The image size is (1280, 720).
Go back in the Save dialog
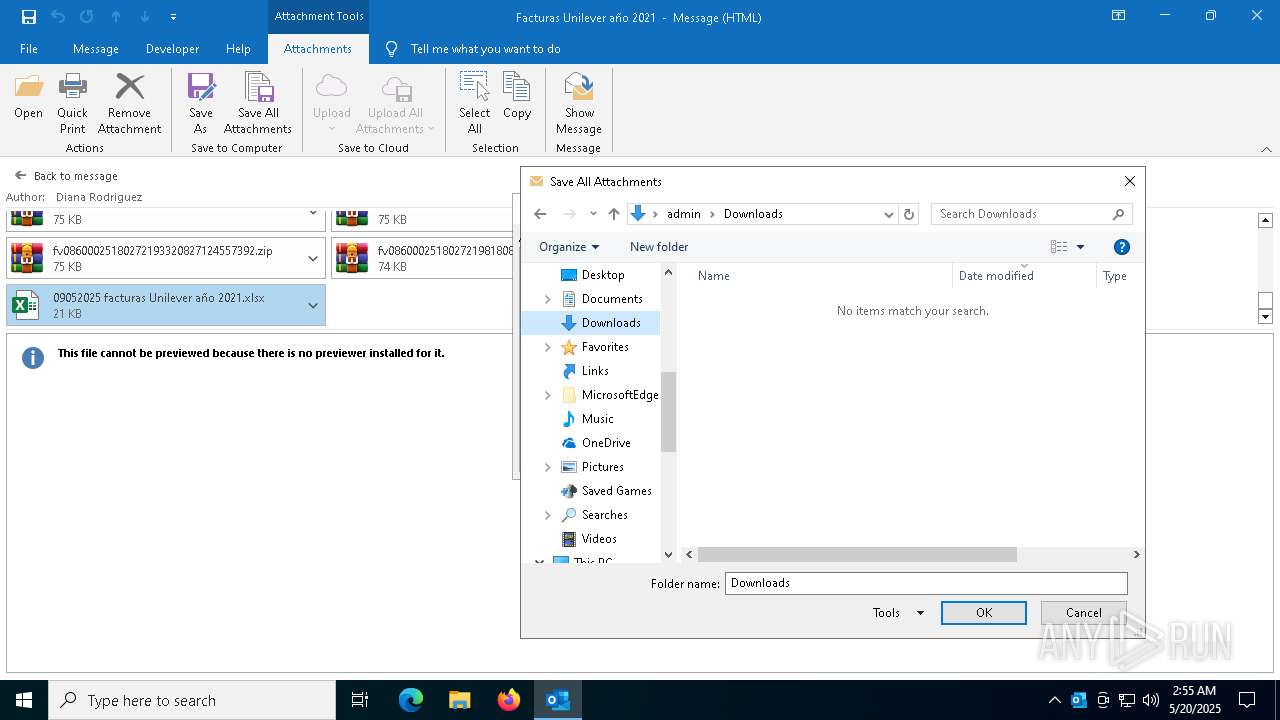coord(540,214)
